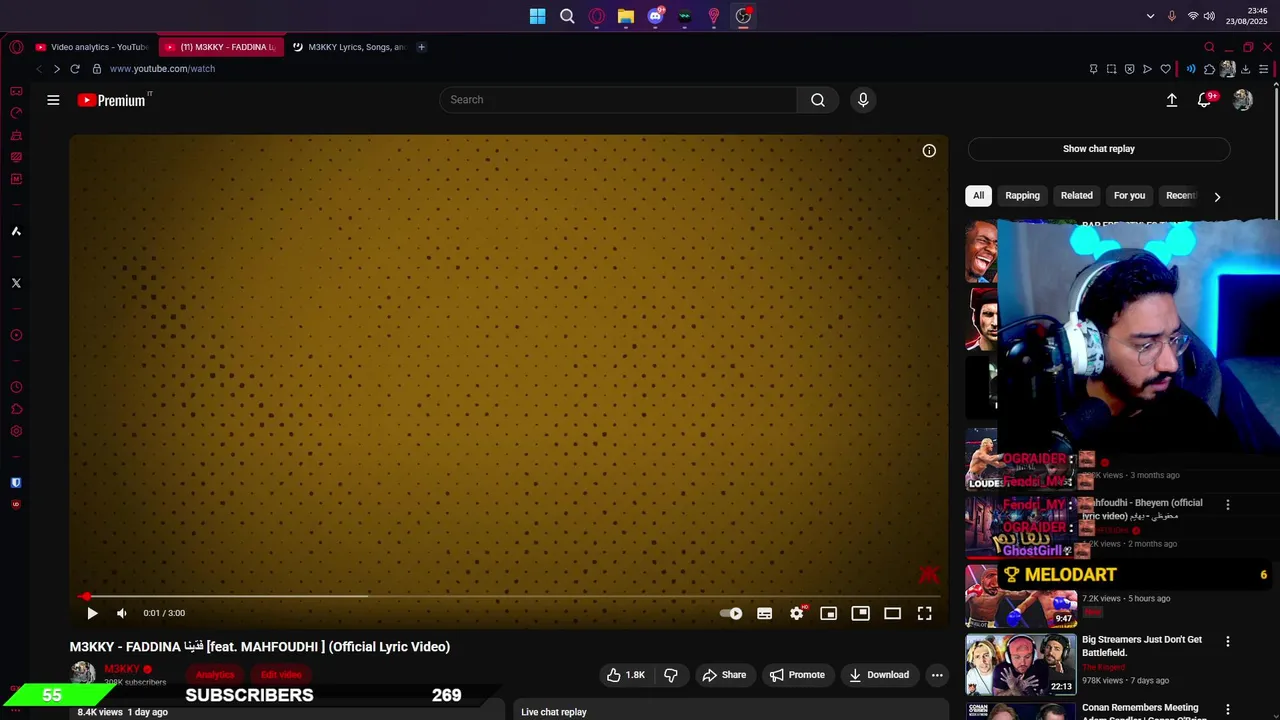Open pinboard pin icon in address bar

coord(1093,69)
